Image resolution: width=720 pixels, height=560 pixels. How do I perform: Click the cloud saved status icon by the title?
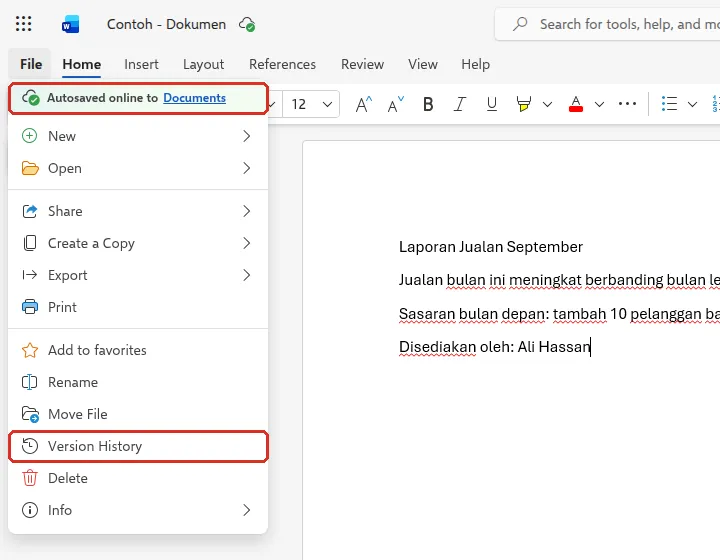click(247, 24)
